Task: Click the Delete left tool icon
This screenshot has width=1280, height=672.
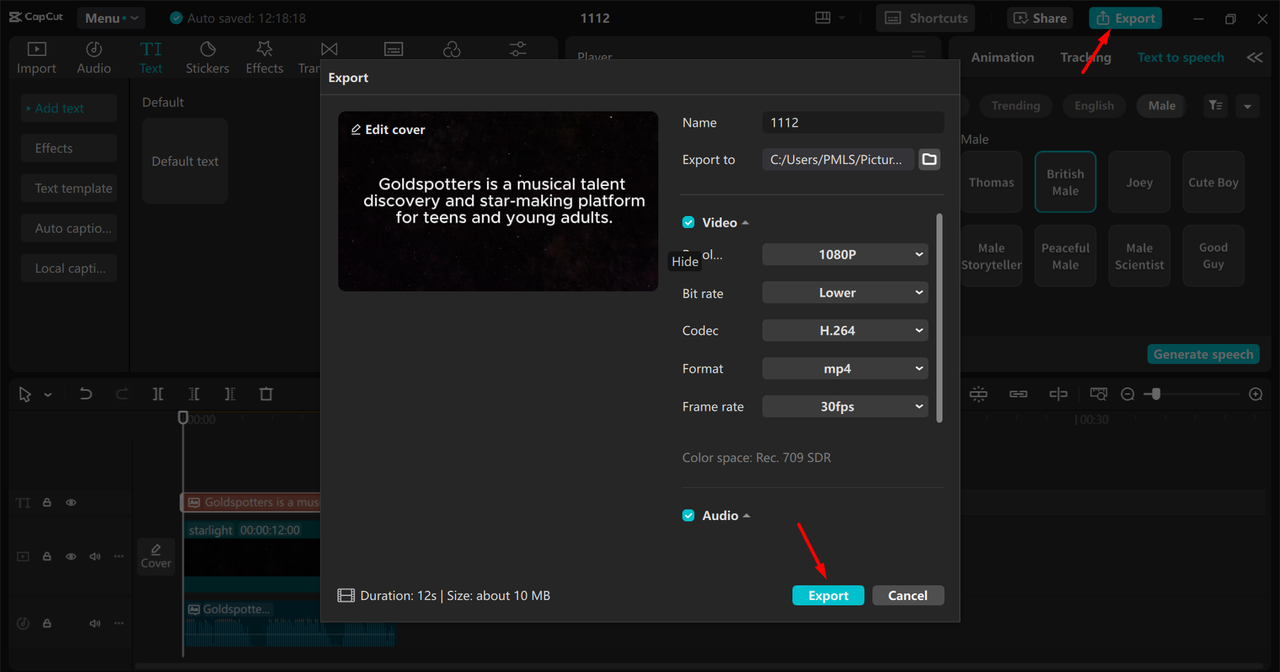Action: [x=194, y=394]
